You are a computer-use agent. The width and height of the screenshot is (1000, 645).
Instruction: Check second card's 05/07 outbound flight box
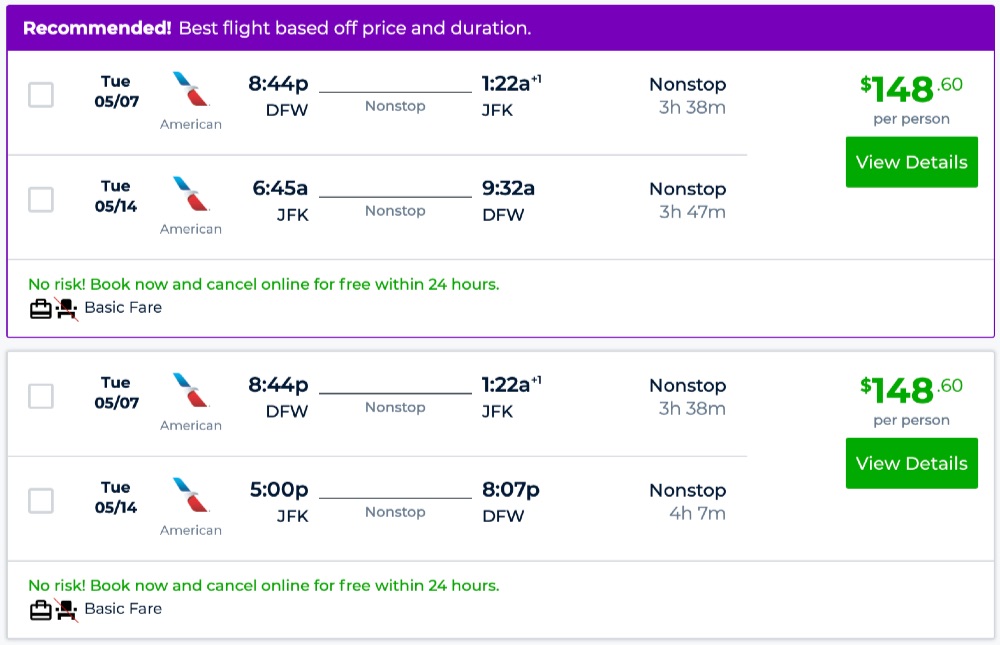coord(41,396)
